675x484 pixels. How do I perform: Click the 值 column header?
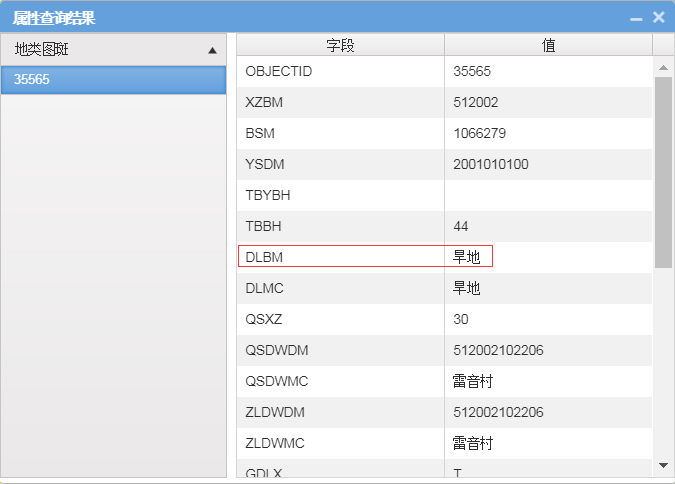[x=548, y=45]
